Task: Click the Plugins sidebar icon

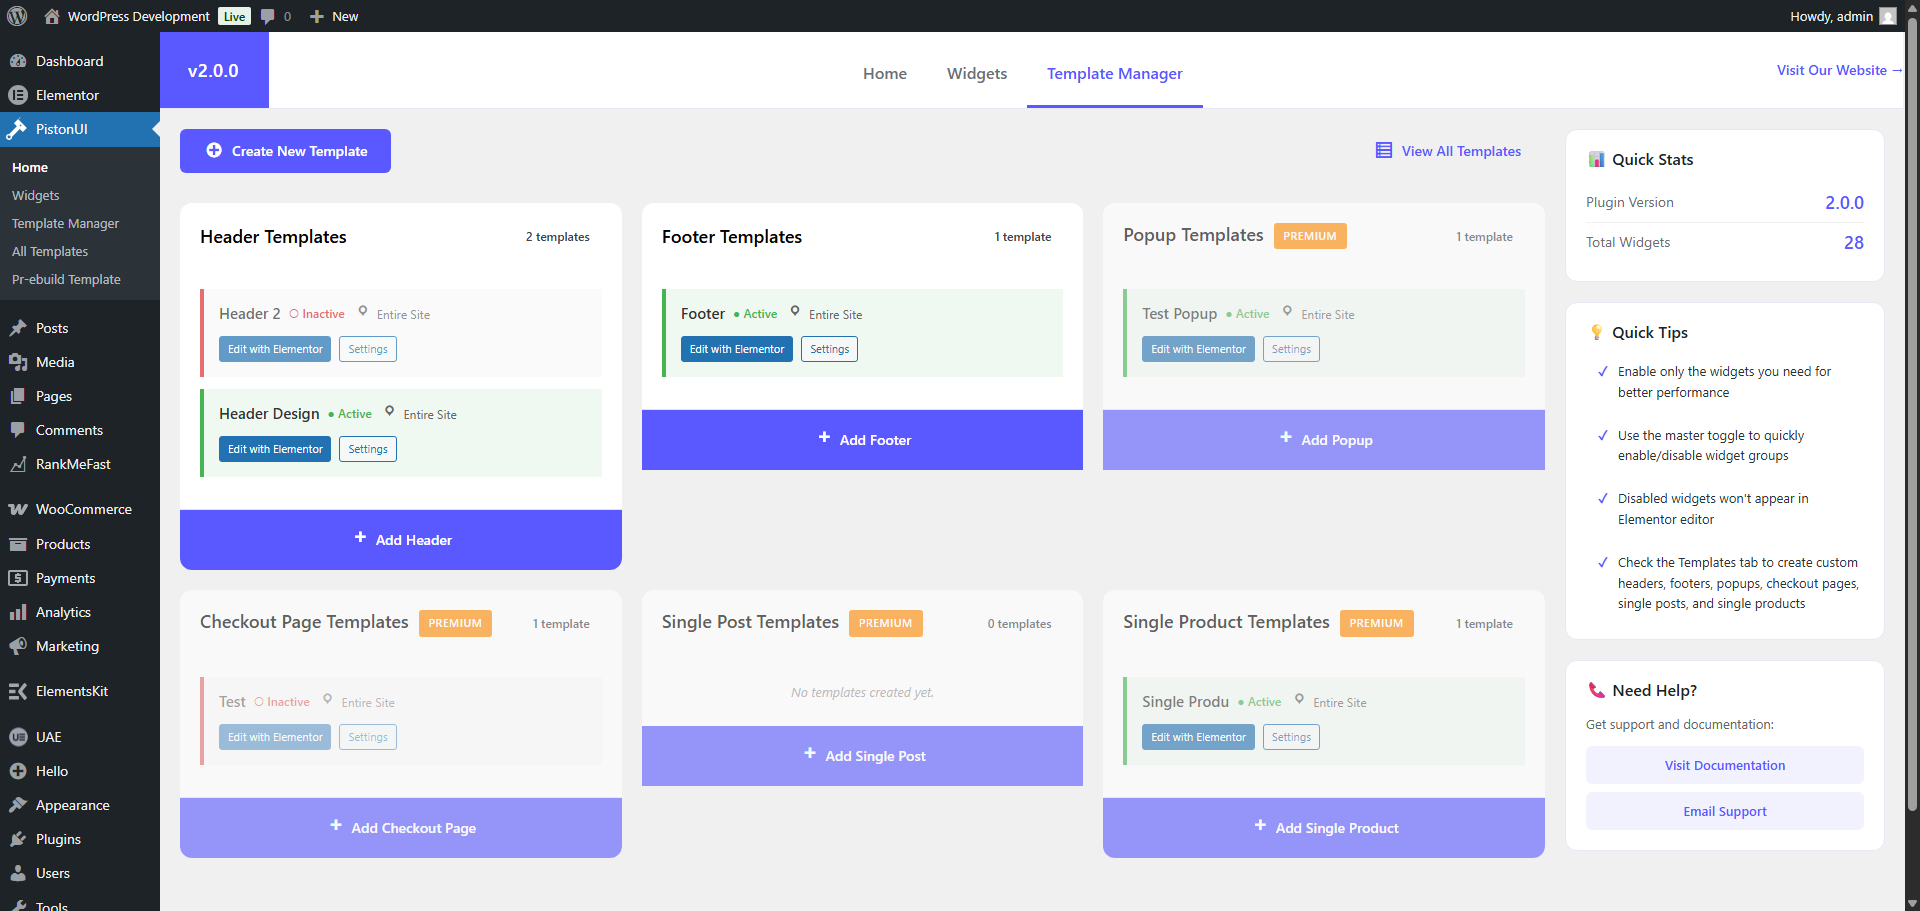Action: (18, 839)
